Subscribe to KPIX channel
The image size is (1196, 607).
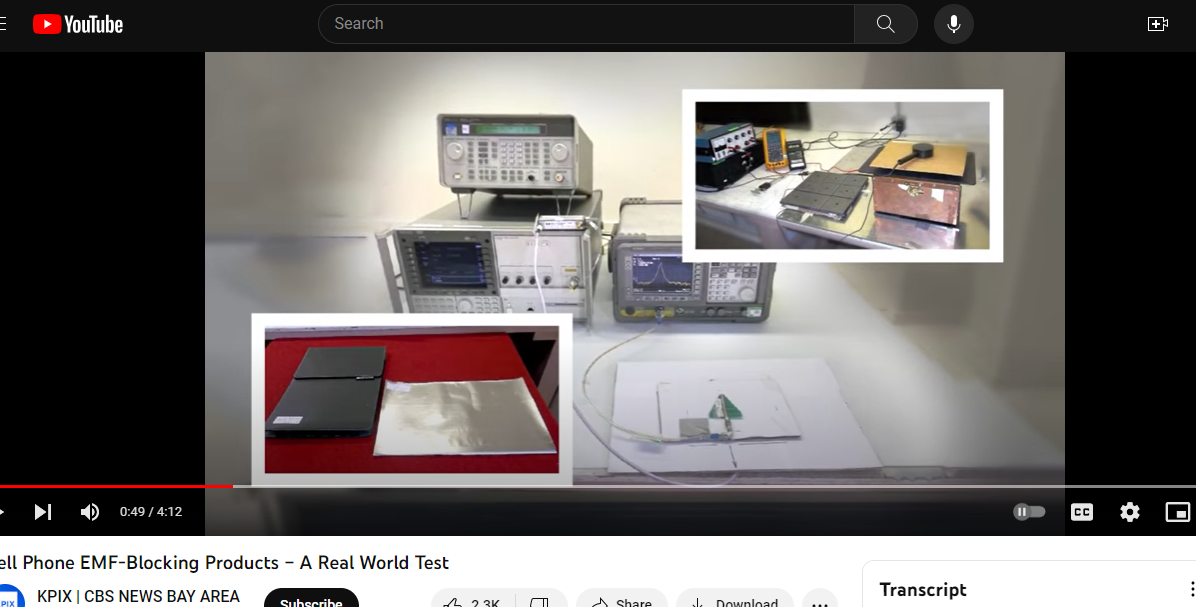click(x=311, y=602)
